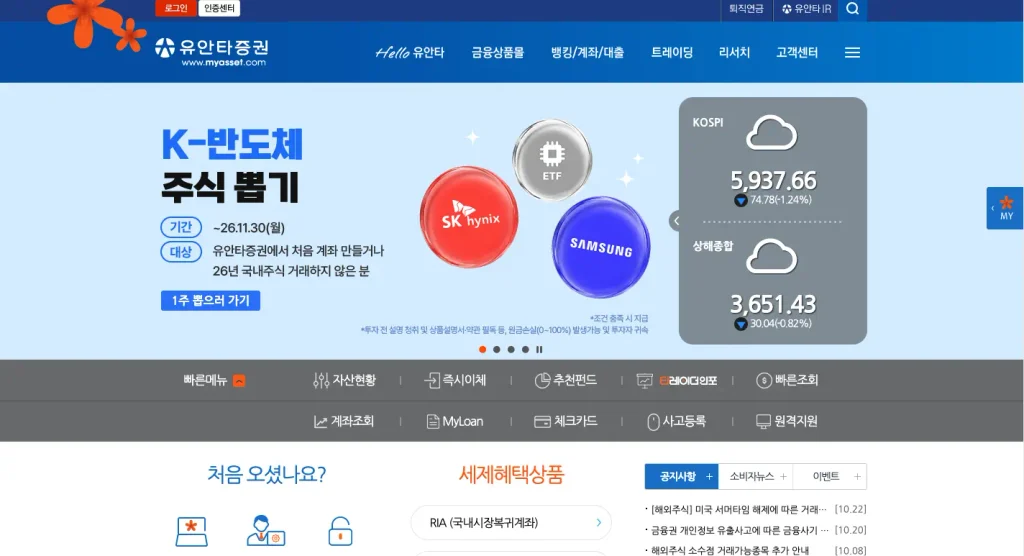Open MyLoan quick menu item
Screen dimensions: 1024x556
tap(455, 421)
